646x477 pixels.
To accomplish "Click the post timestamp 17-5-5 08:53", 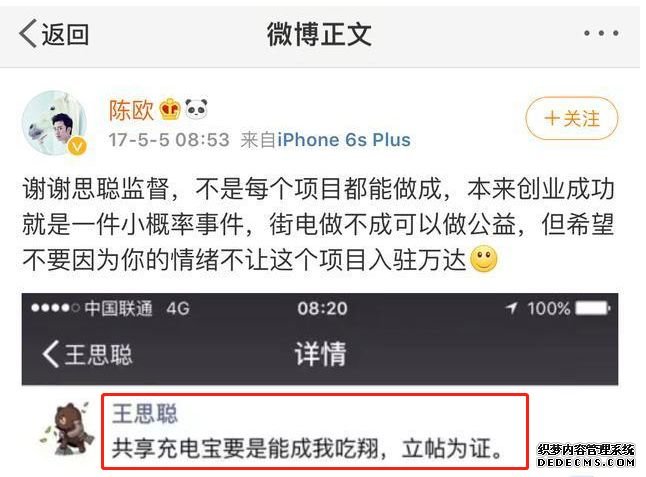I will click(169, 140).
